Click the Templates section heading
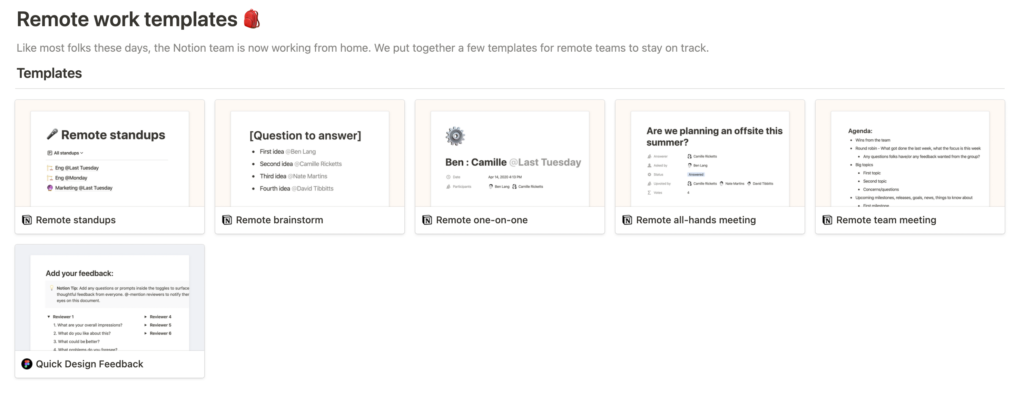The width and height of the screenshot is (1024, 397). [x=50, y=73]
